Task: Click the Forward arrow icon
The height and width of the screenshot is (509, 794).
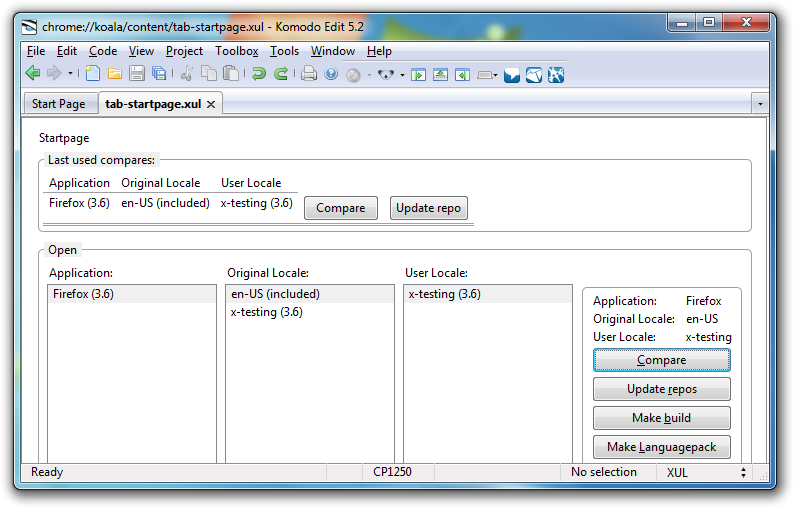Action: point(54,73)
